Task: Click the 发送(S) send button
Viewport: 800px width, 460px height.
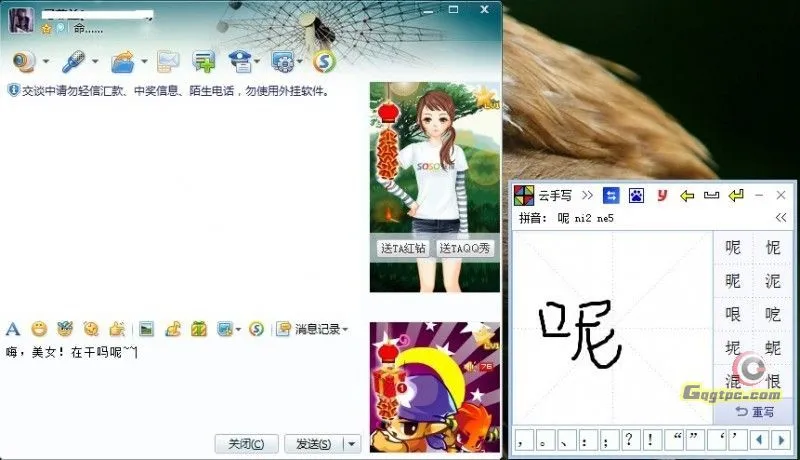Action: coord(314,444)
